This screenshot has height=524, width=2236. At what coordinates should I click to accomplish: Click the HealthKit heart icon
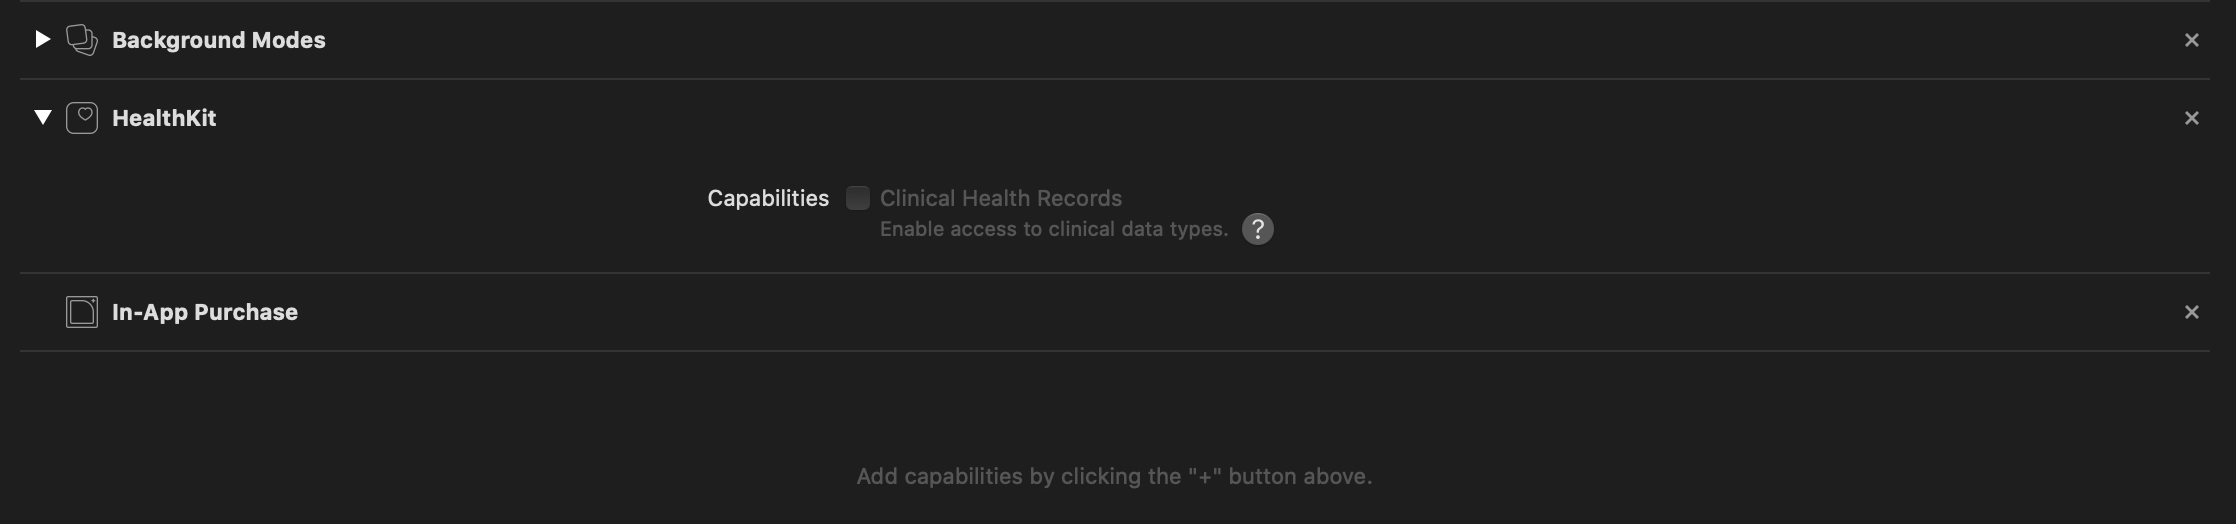click(x=82, y=118)
